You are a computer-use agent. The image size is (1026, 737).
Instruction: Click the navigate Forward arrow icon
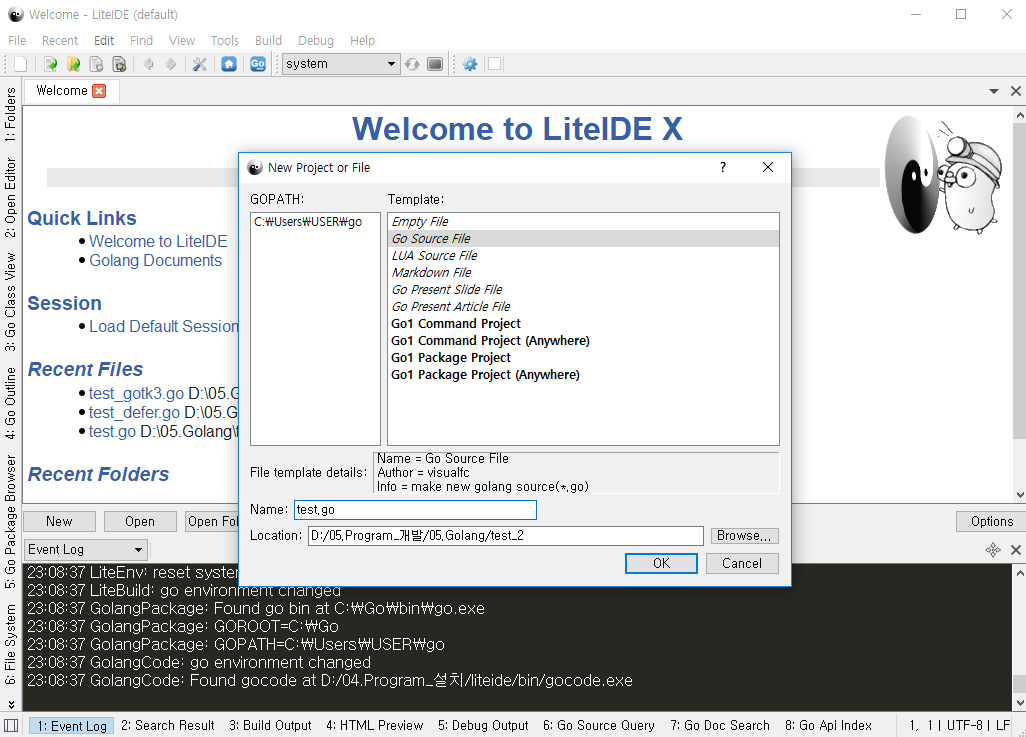(x=171, y=64)
